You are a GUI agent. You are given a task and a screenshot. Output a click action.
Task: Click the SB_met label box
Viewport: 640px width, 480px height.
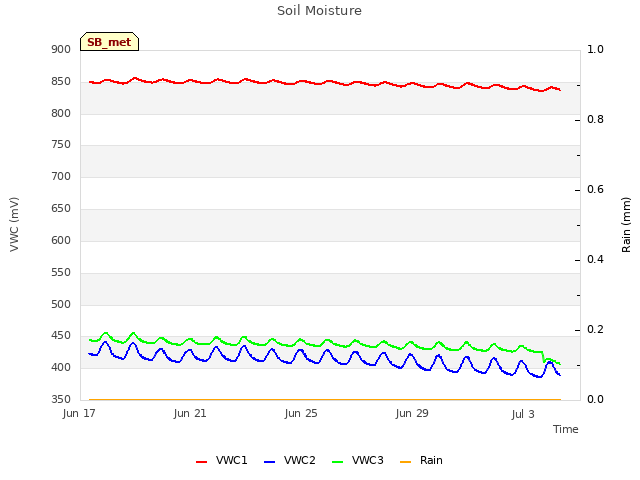[109, 42]
